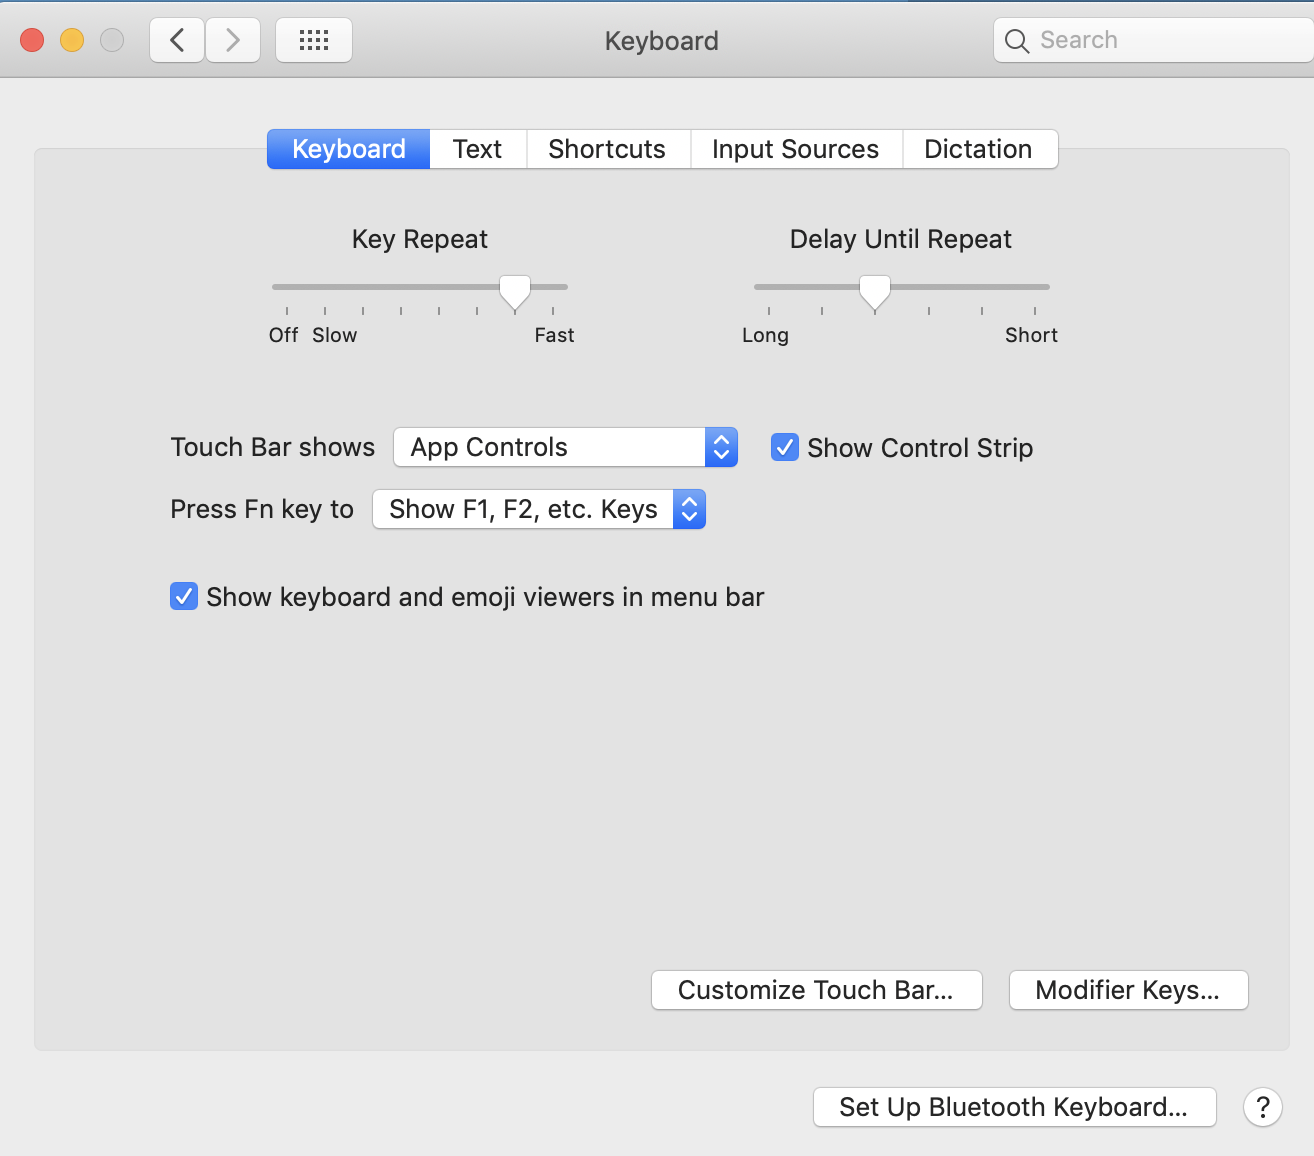The height and width of the screenshot is (1156, 1314).
Task: Uncheck Show Control Strip checkbox
Action: [785, 447]
